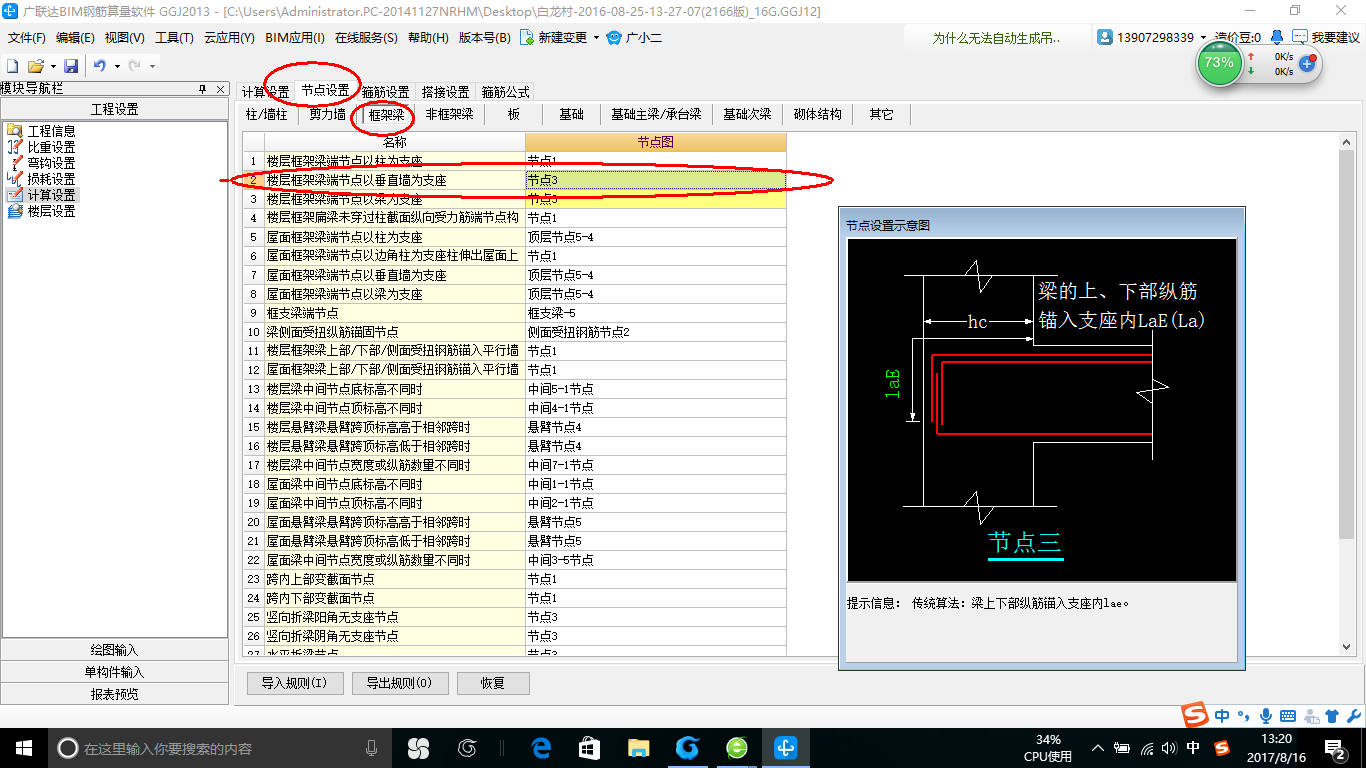This screenshot has height=768, width=1366.
Task: Click the blue plus floating widget button
Action: [x=1307, y=63]
